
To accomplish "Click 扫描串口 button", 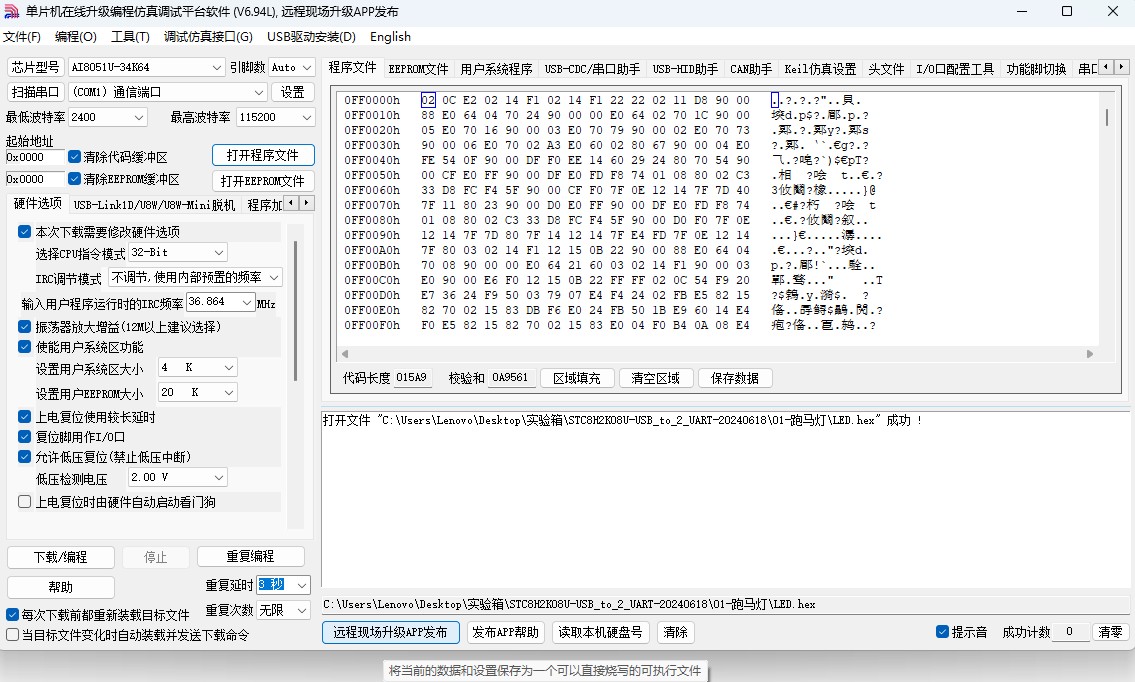I will click(x=35, y=92).
